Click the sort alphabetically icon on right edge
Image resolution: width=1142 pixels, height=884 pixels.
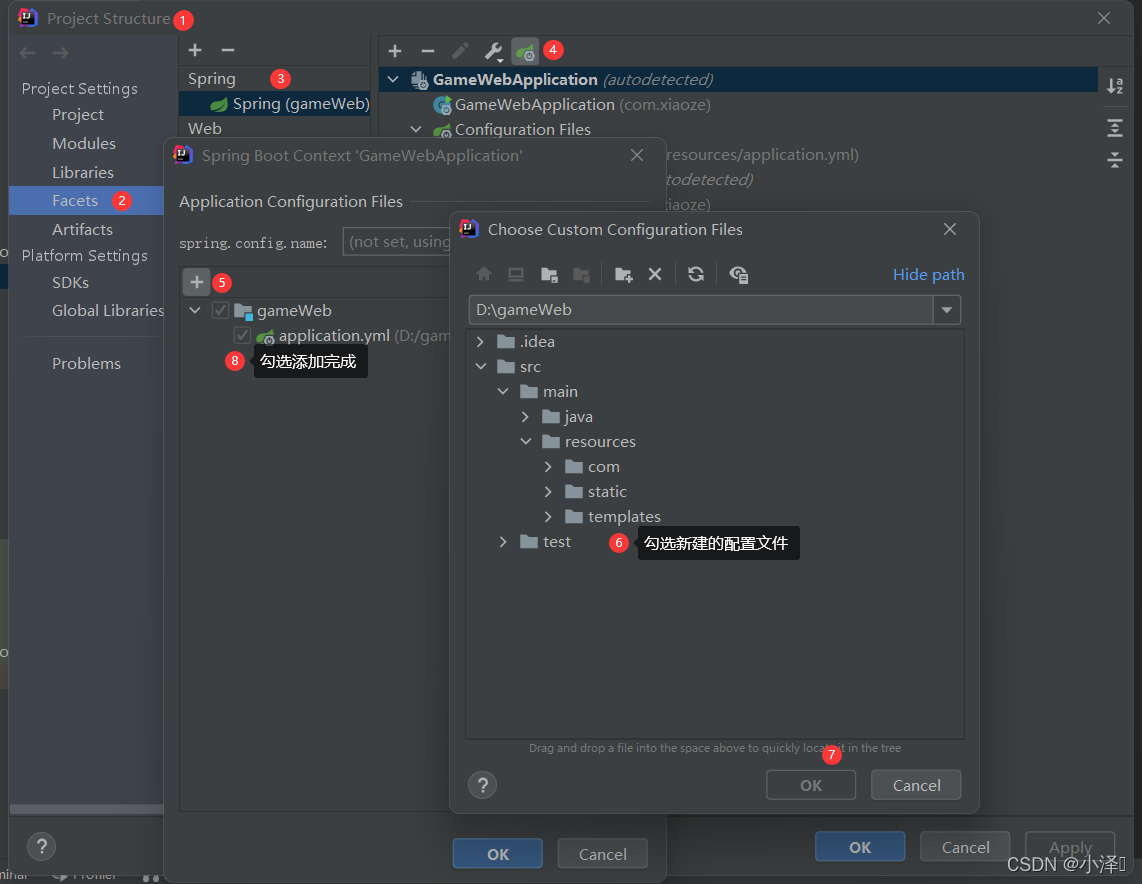pyautogui.click(x=1114, y=86)
